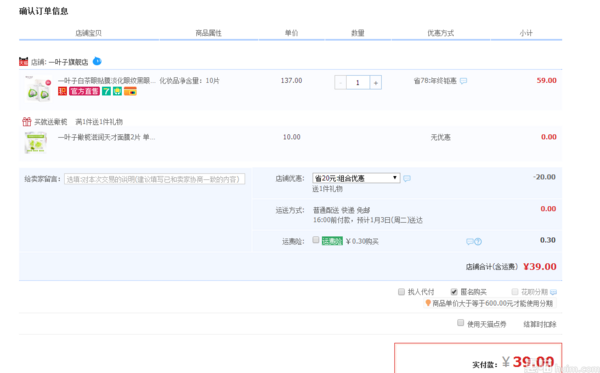Viewport: 600px width, 373px height.
Task: Enable the 找人代付 checkbox
Action: pyautogui.click(x=401, y=292)
